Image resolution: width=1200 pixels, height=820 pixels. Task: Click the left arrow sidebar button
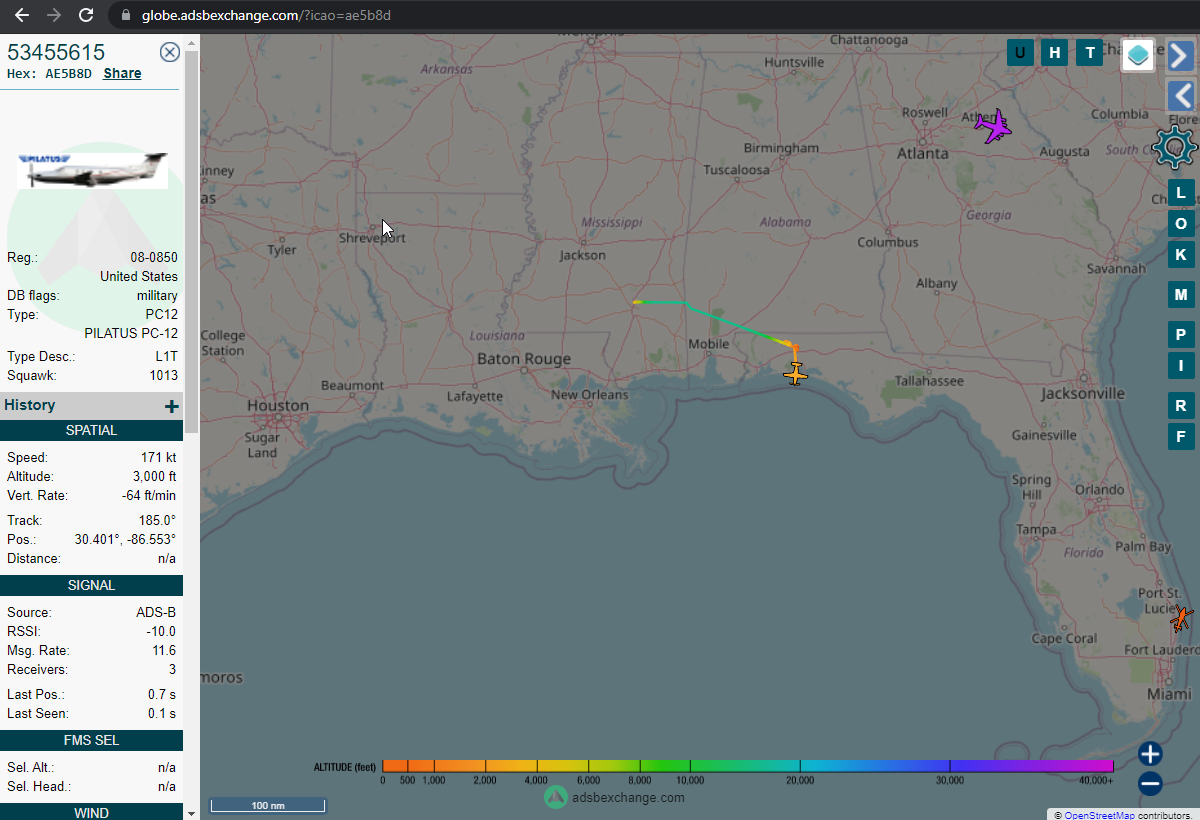tap(1181, 96)
